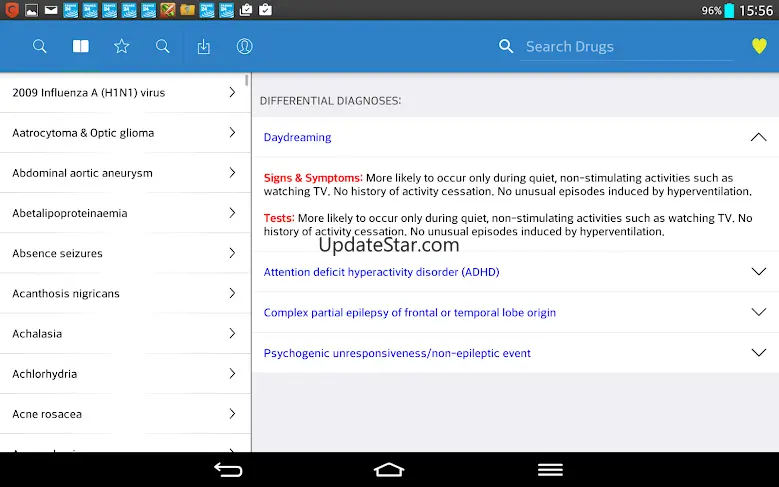Tap the arrow on the Achlorhydria row
This screenshot has height=487, width=779.
232,373
